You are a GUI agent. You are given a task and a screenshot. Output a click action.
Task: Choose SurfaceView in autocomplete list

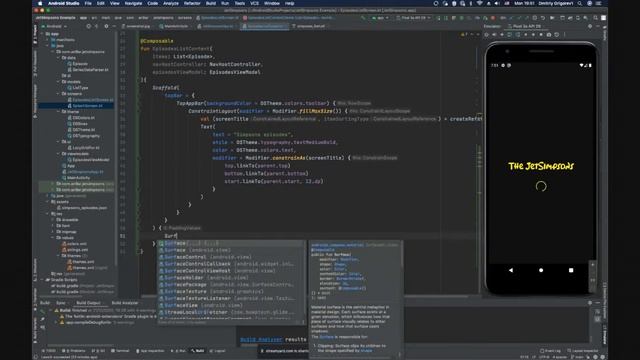pyautogui.click(x=231, y=305)
